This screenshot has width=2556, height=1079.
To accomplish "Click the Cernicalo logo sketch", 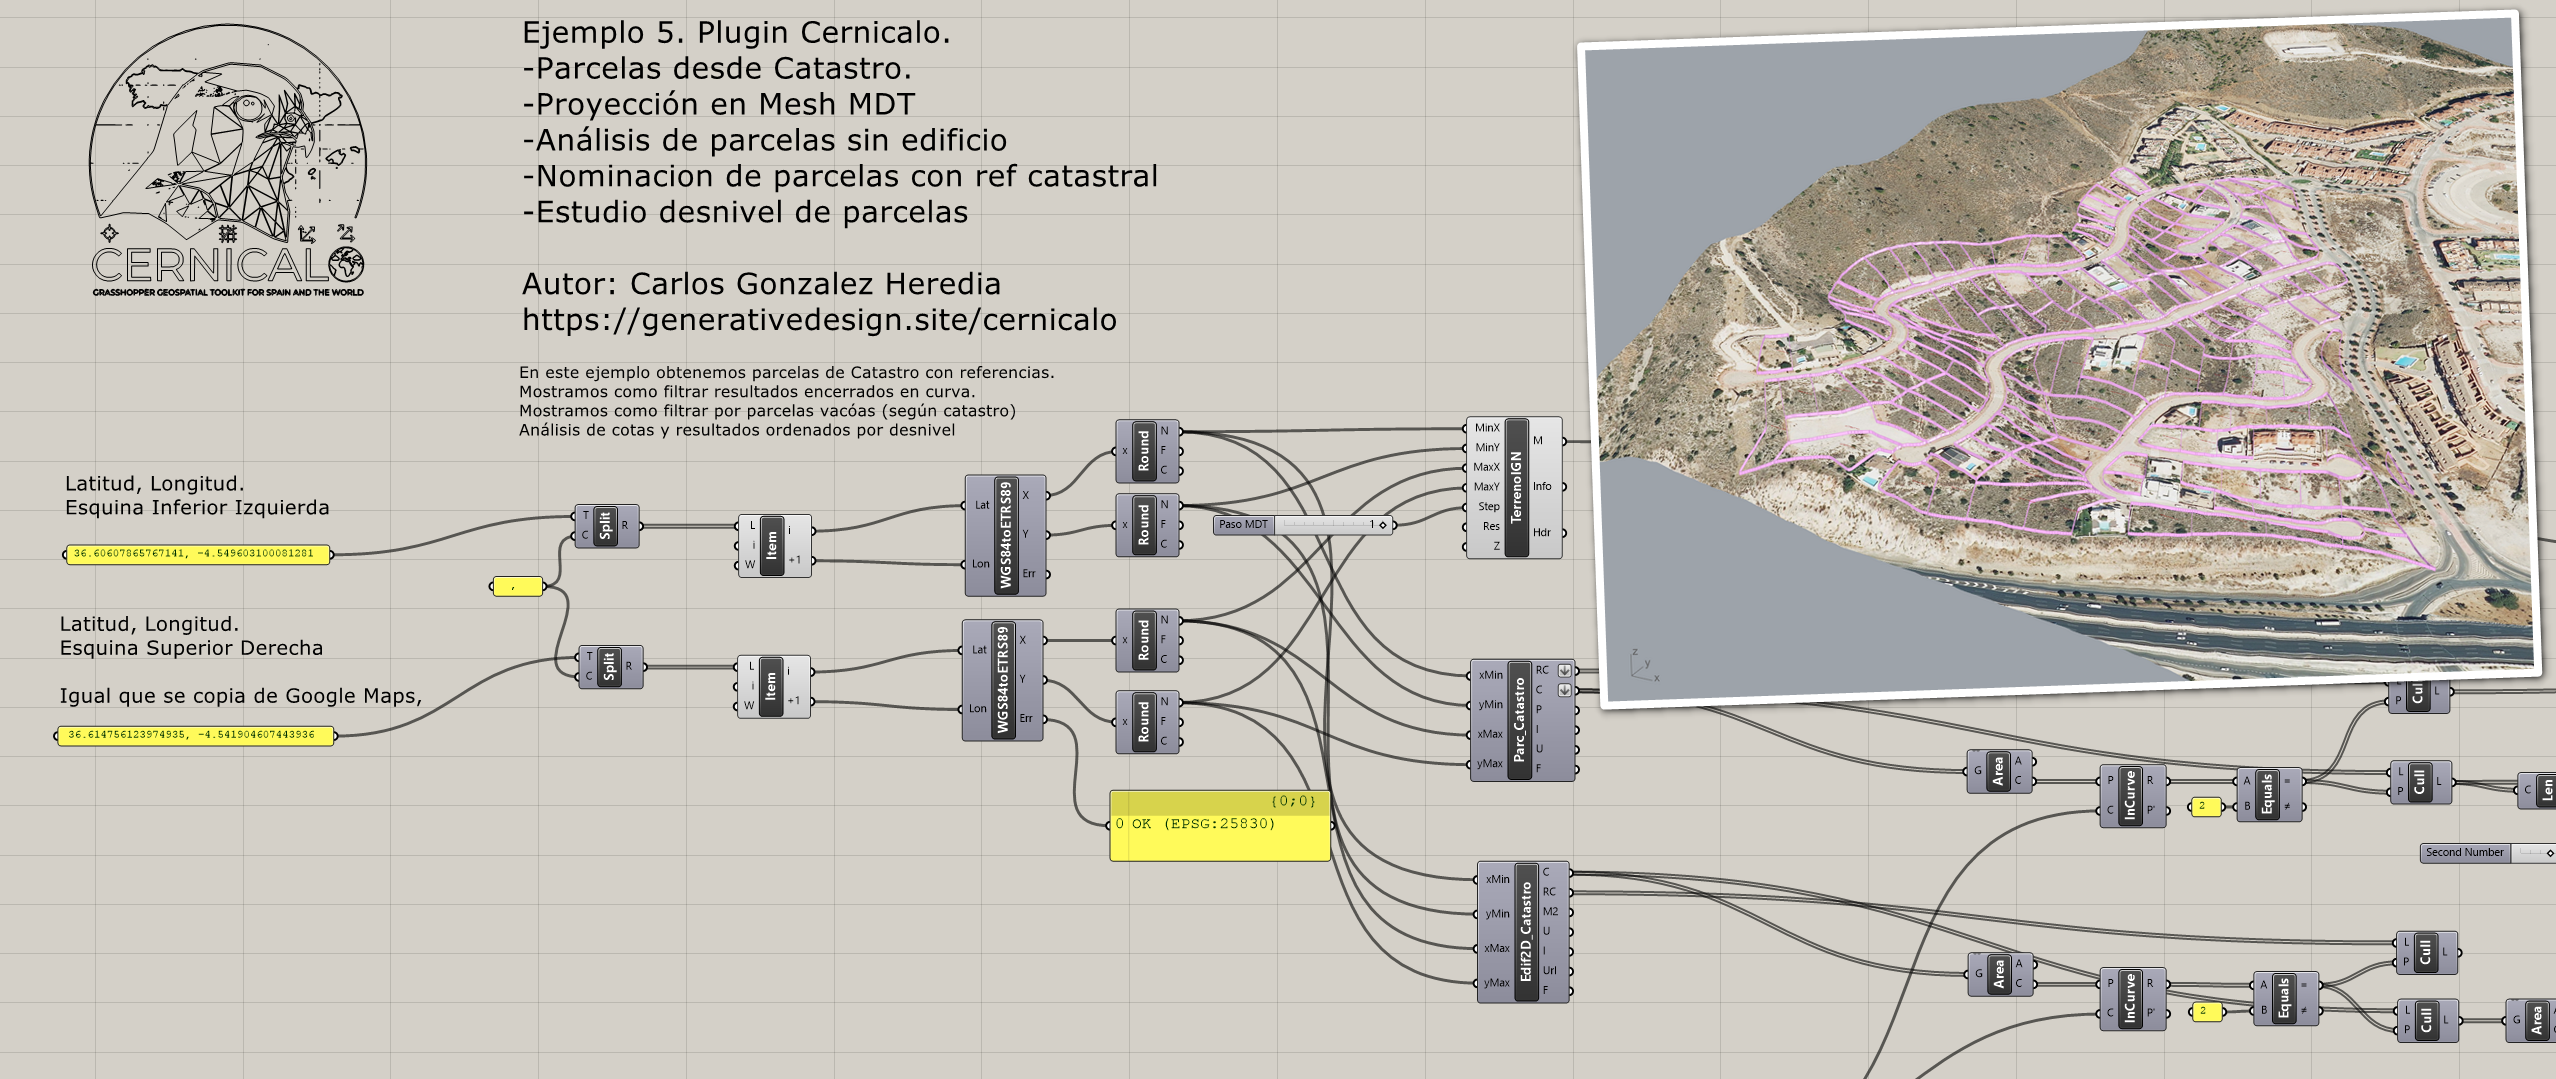I will [228, 160].
